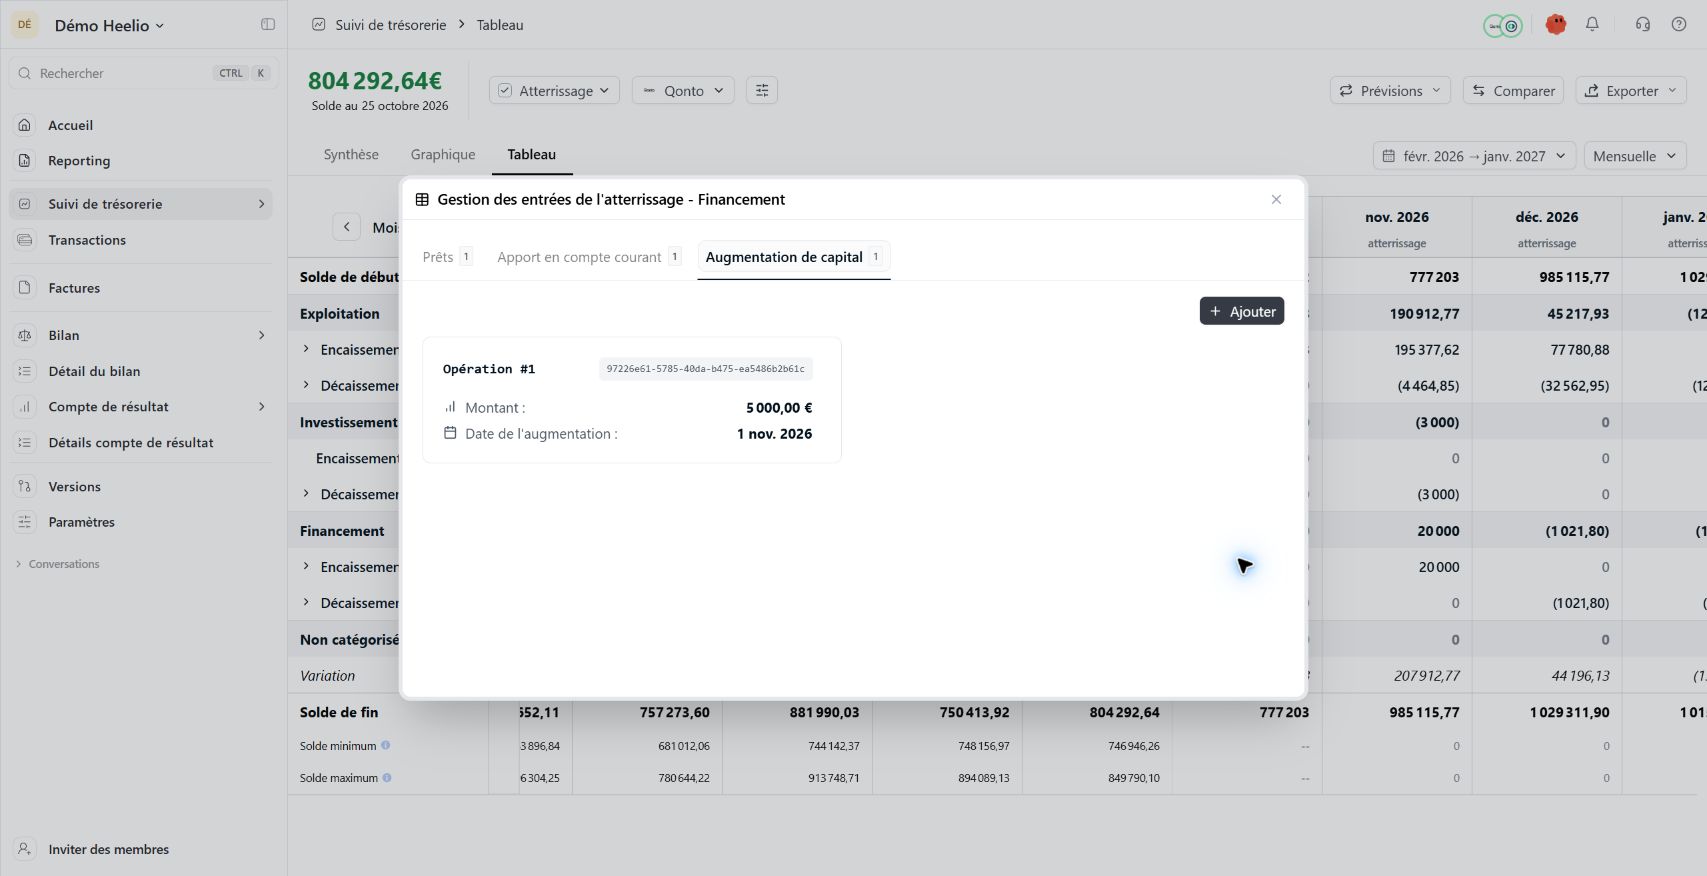Open the help question mark icon

1679,25
